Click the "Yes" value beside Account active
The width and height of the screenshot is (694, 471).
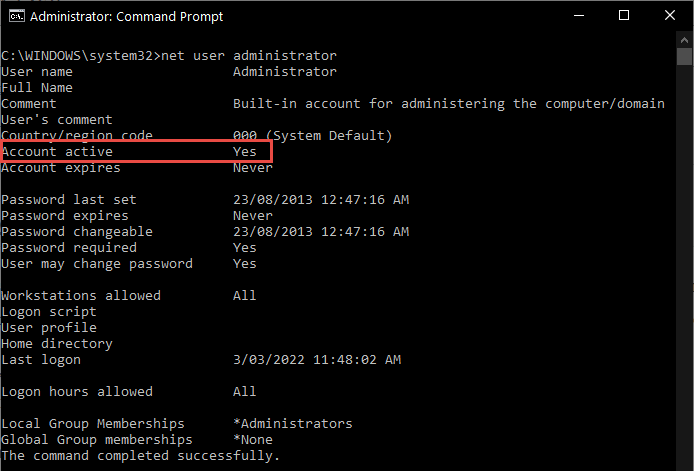coord(245,152)
